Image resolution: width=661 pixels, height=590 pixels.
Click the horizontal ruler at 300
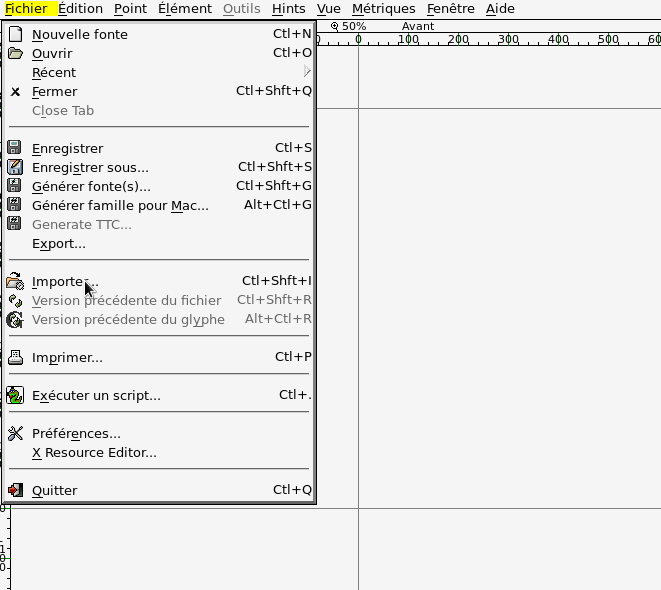[509, 40]
